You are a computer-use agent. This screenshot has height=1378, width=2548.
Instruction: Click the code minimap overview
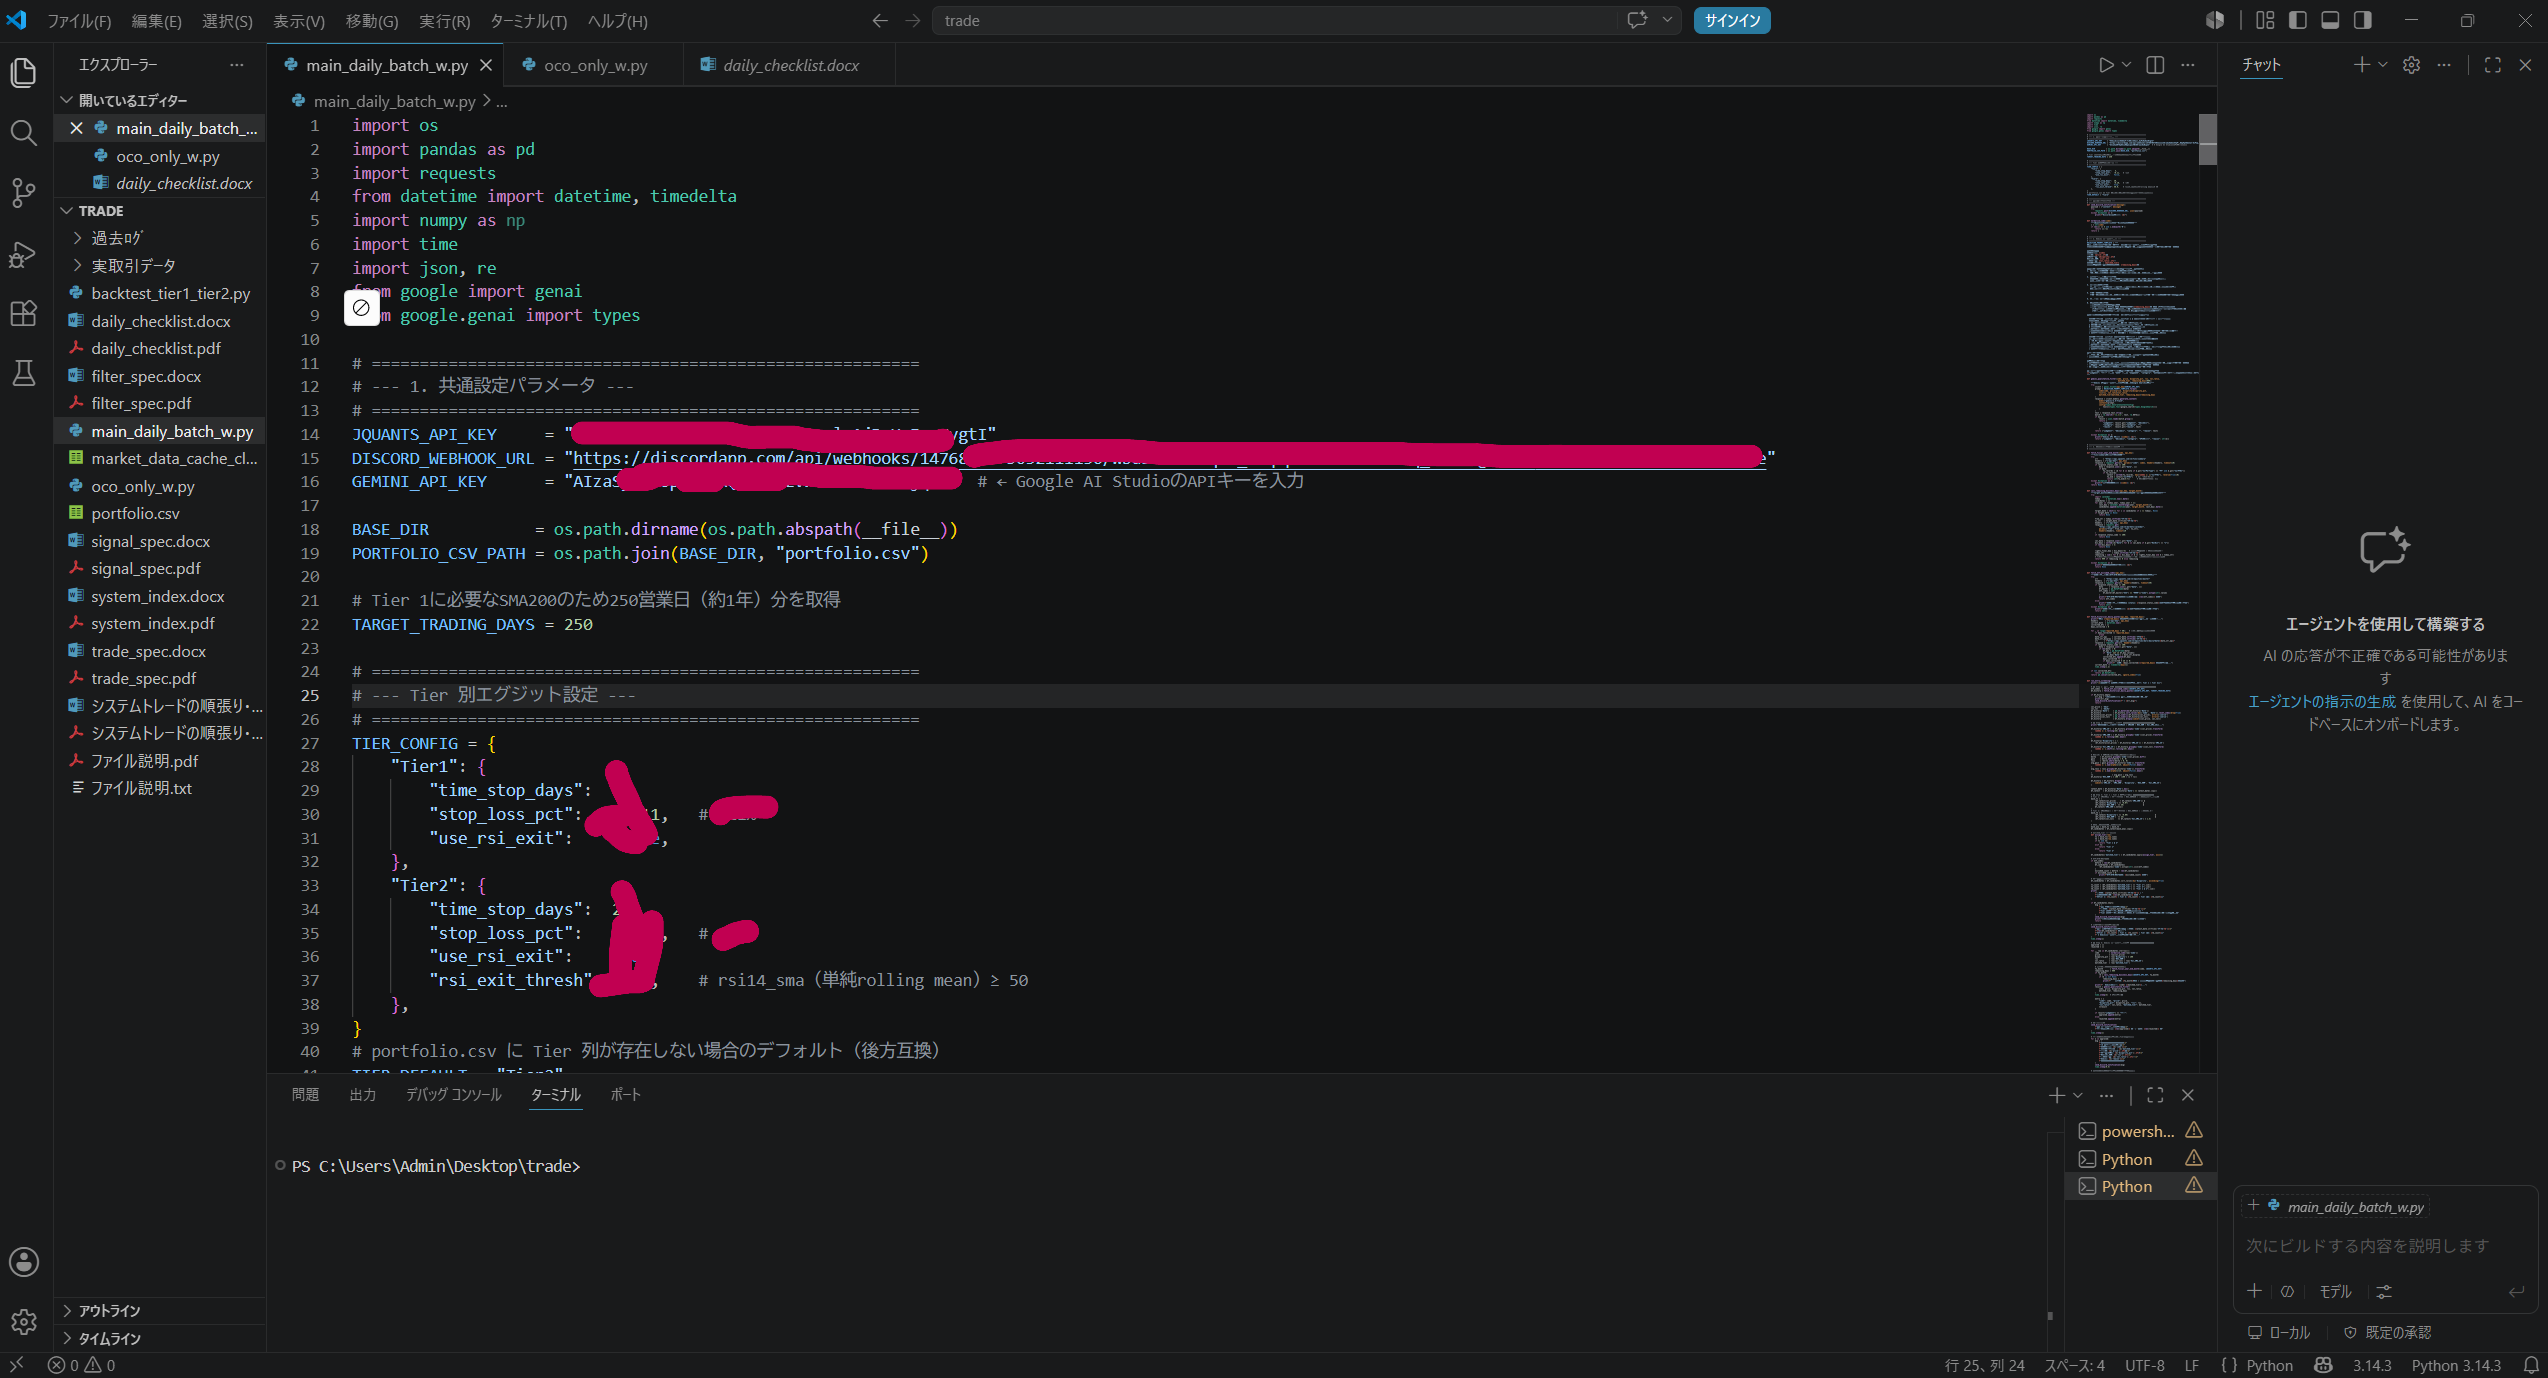(x=2142, y=590)
